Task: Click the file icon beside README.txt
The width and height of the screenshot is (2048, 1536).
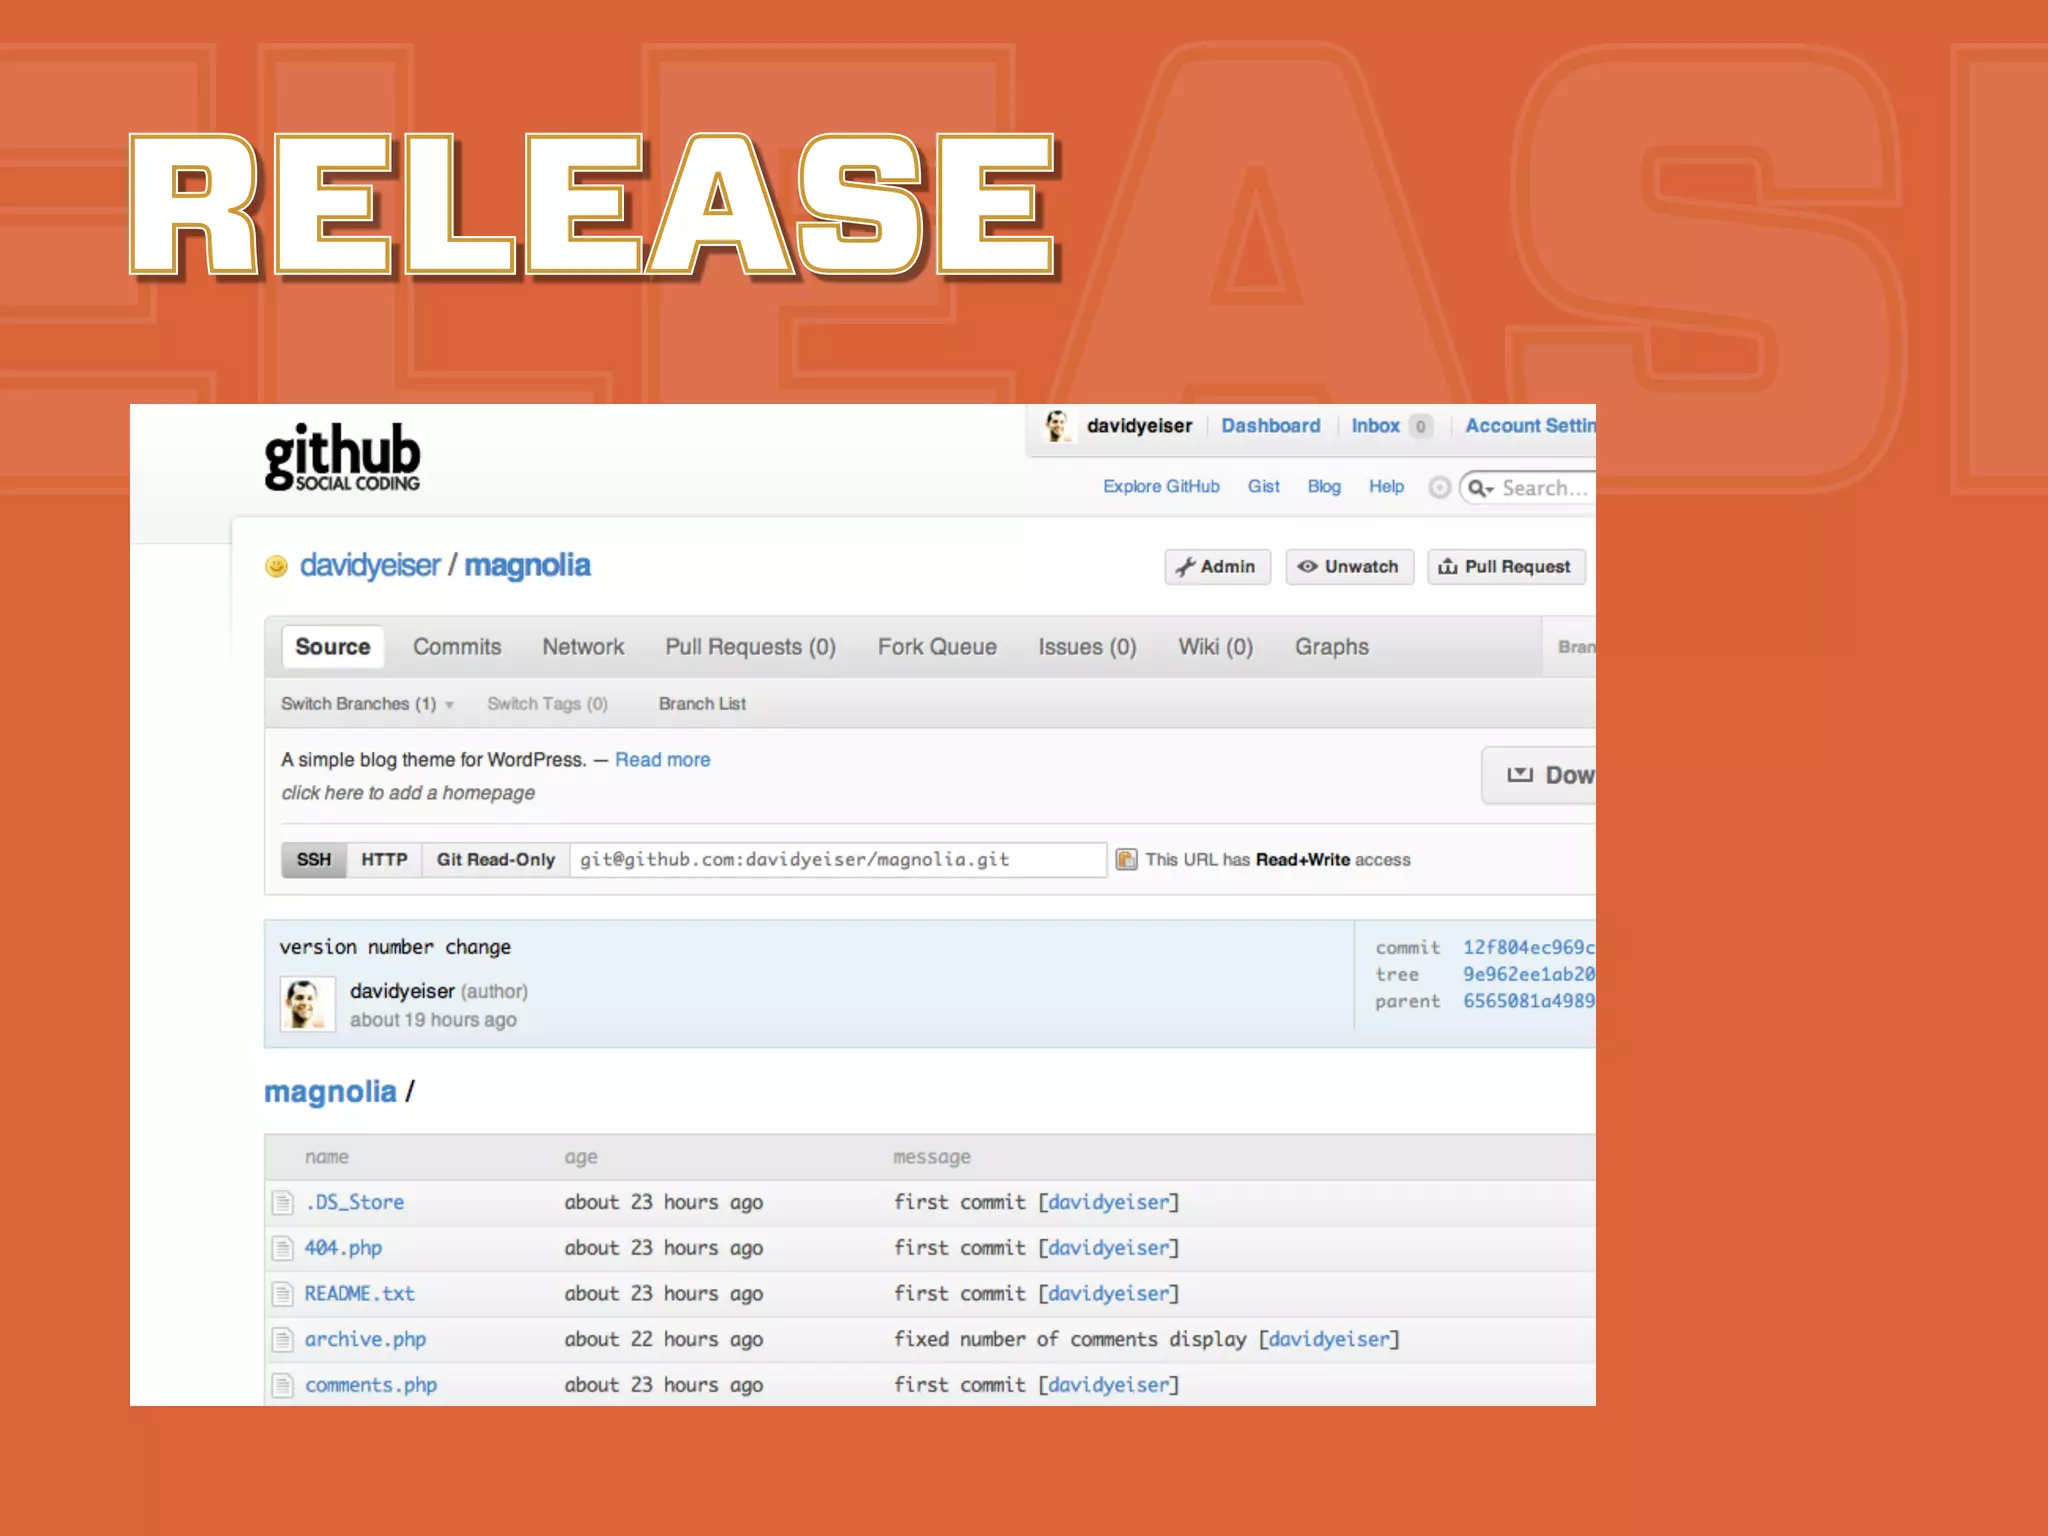Action: coord(283,1294)
